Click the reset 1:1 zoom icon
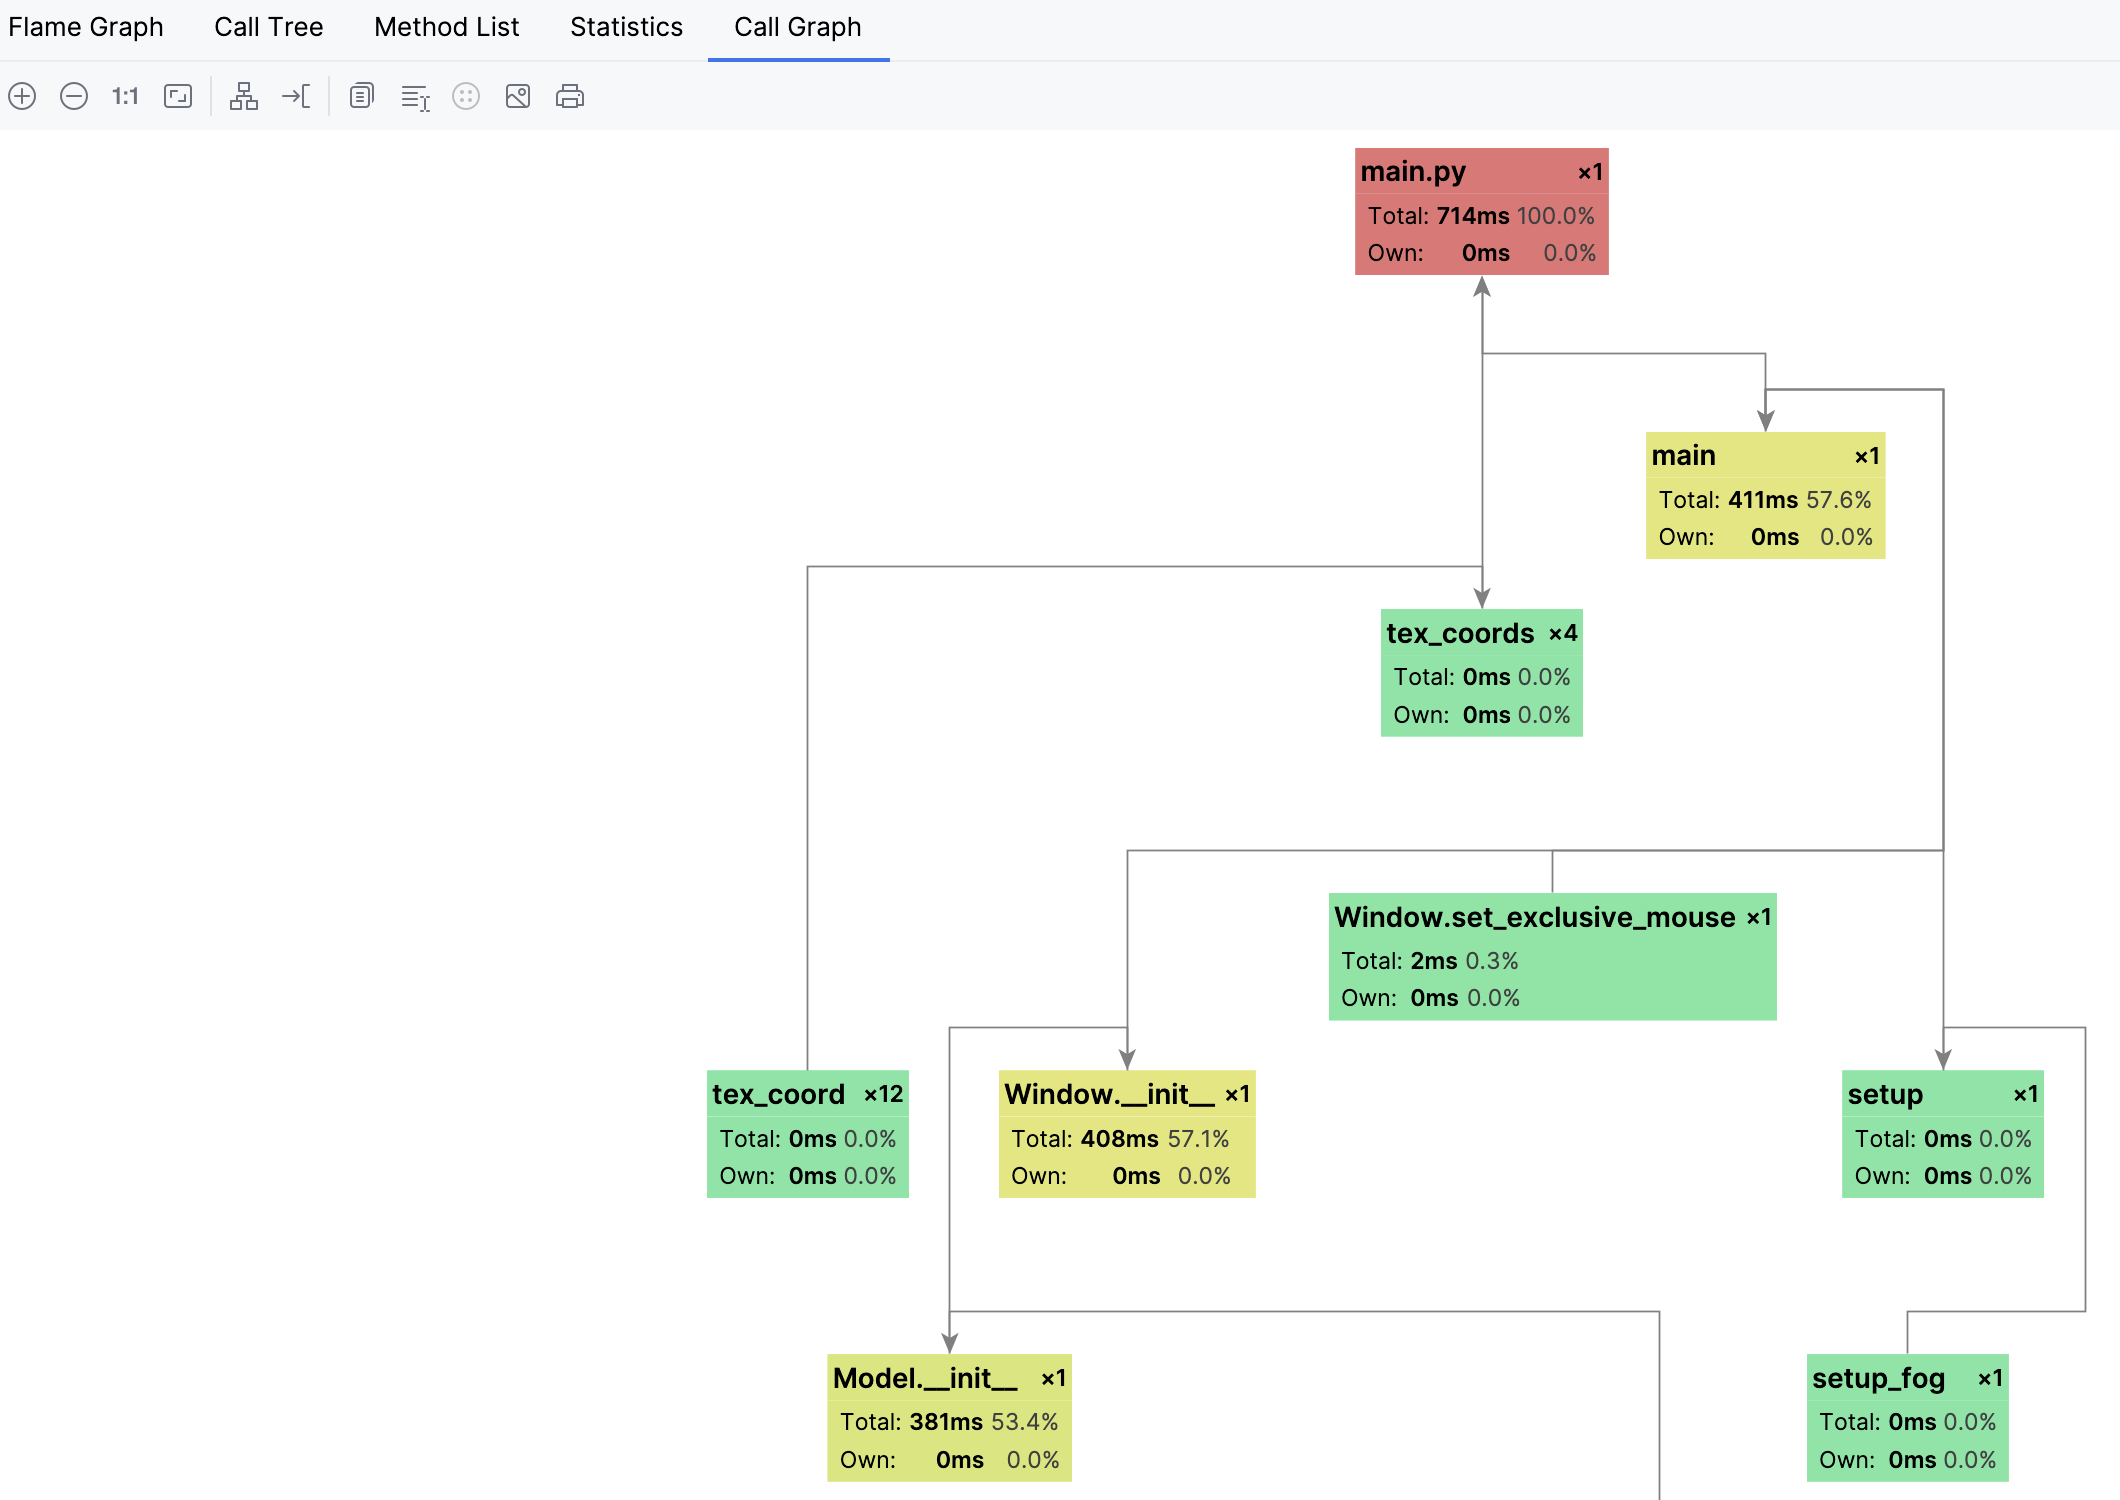The height and width of the screenshot is (1500, 2120). click(x=123, y=96)
